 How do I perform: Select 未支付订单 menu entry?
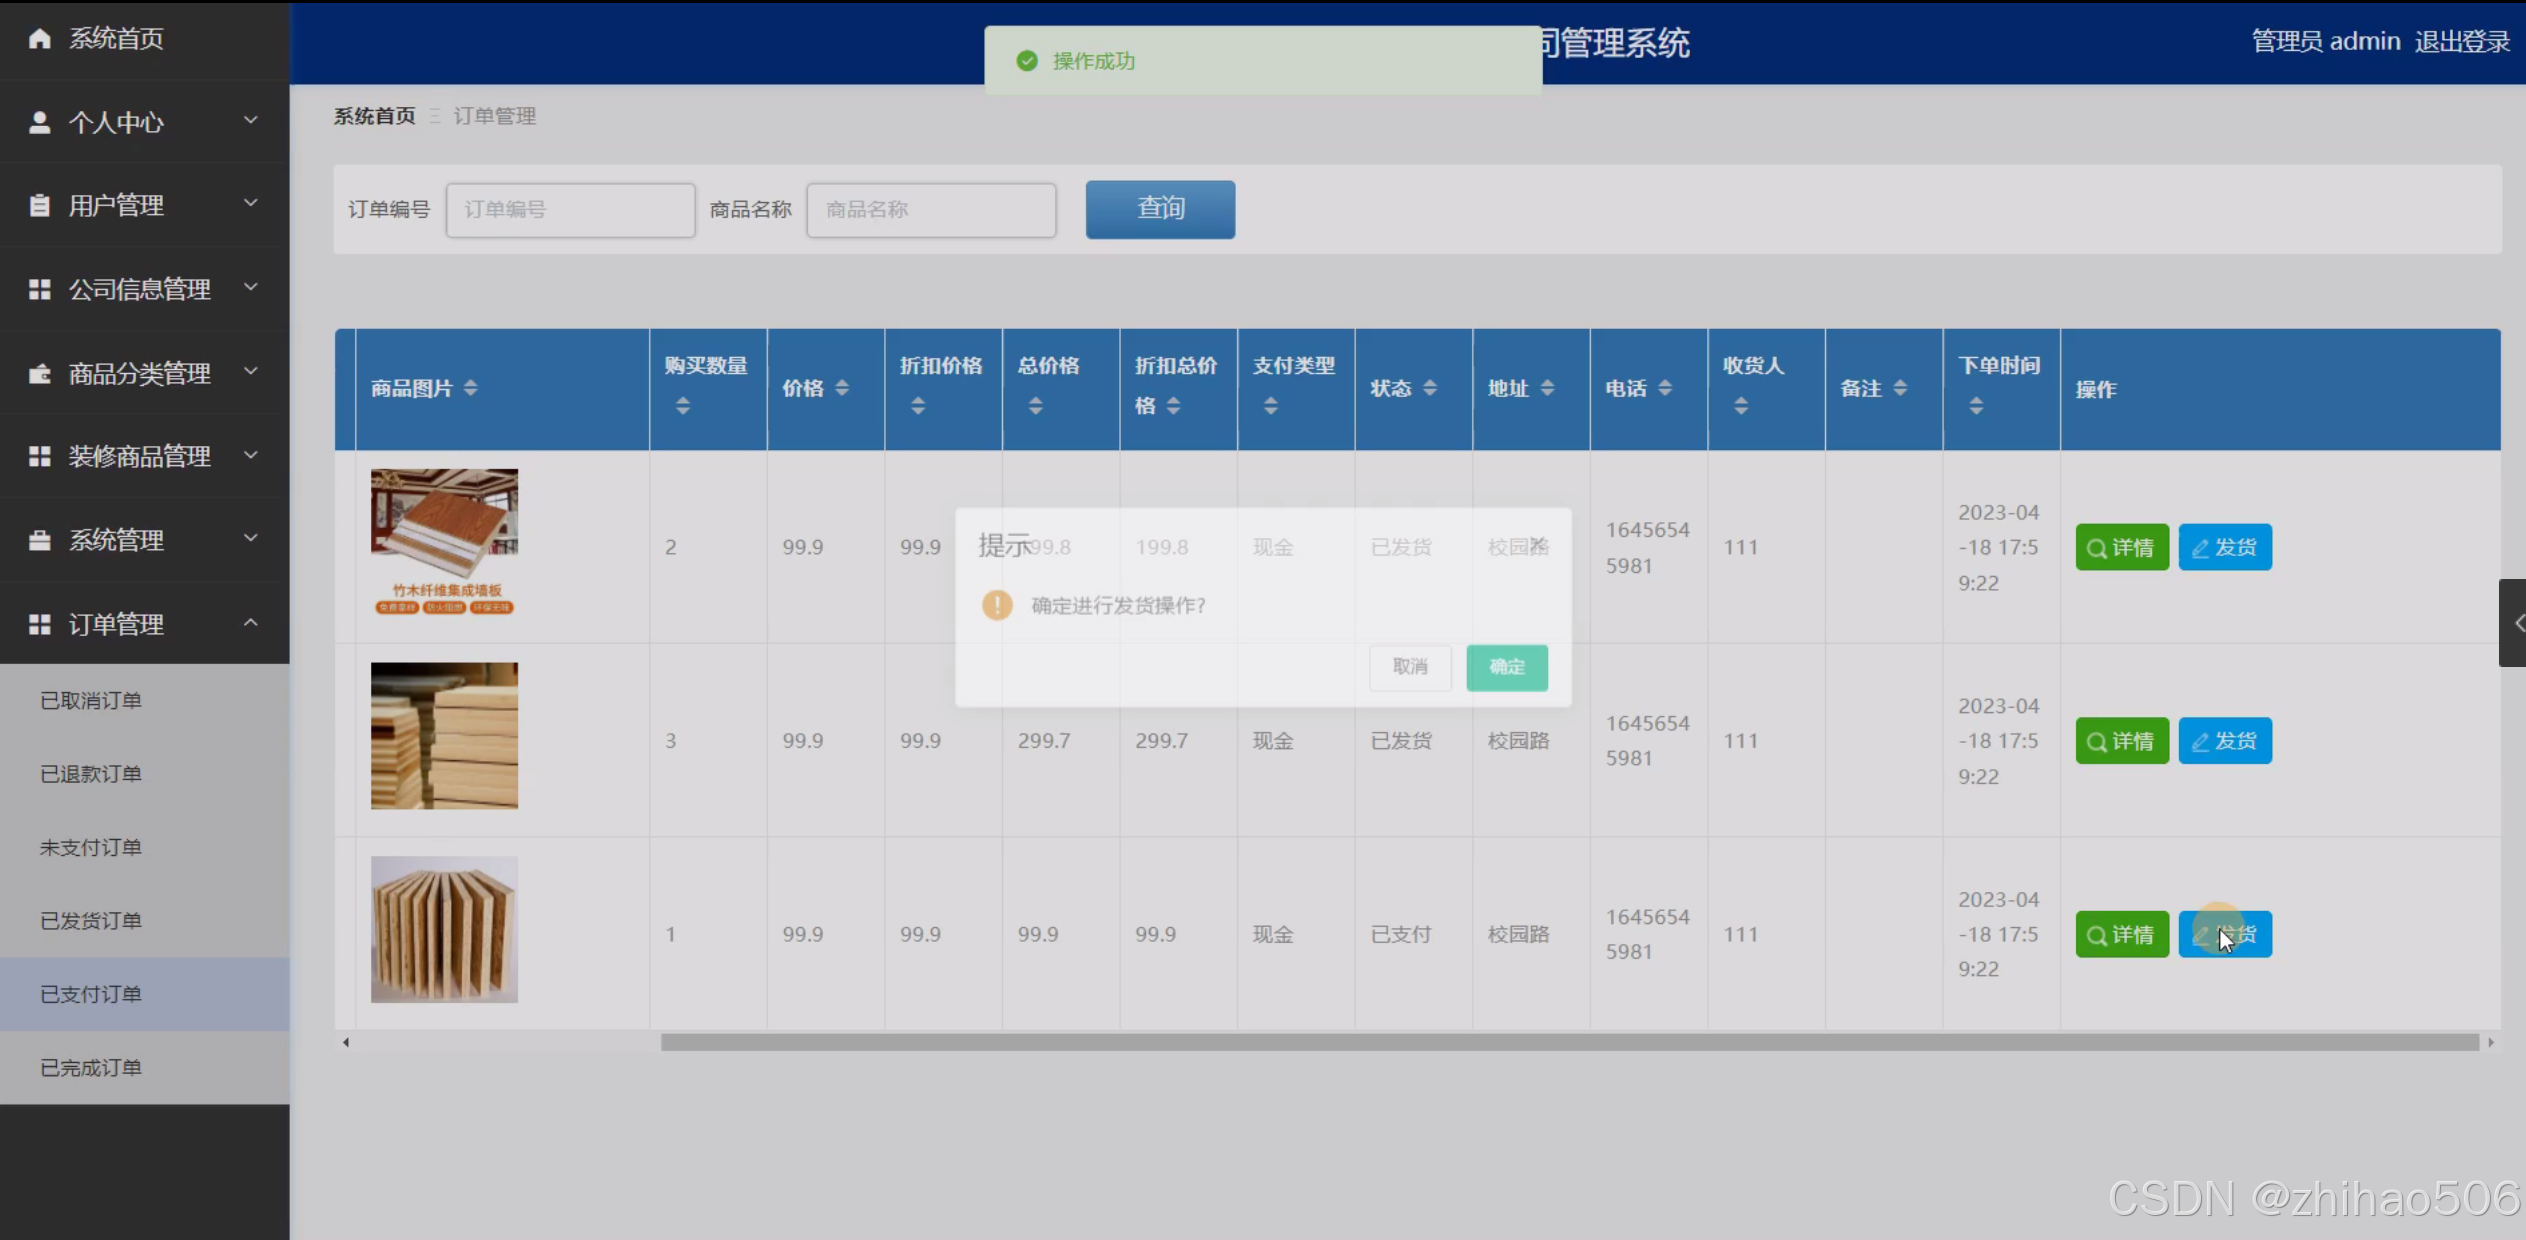pos(91,847)
